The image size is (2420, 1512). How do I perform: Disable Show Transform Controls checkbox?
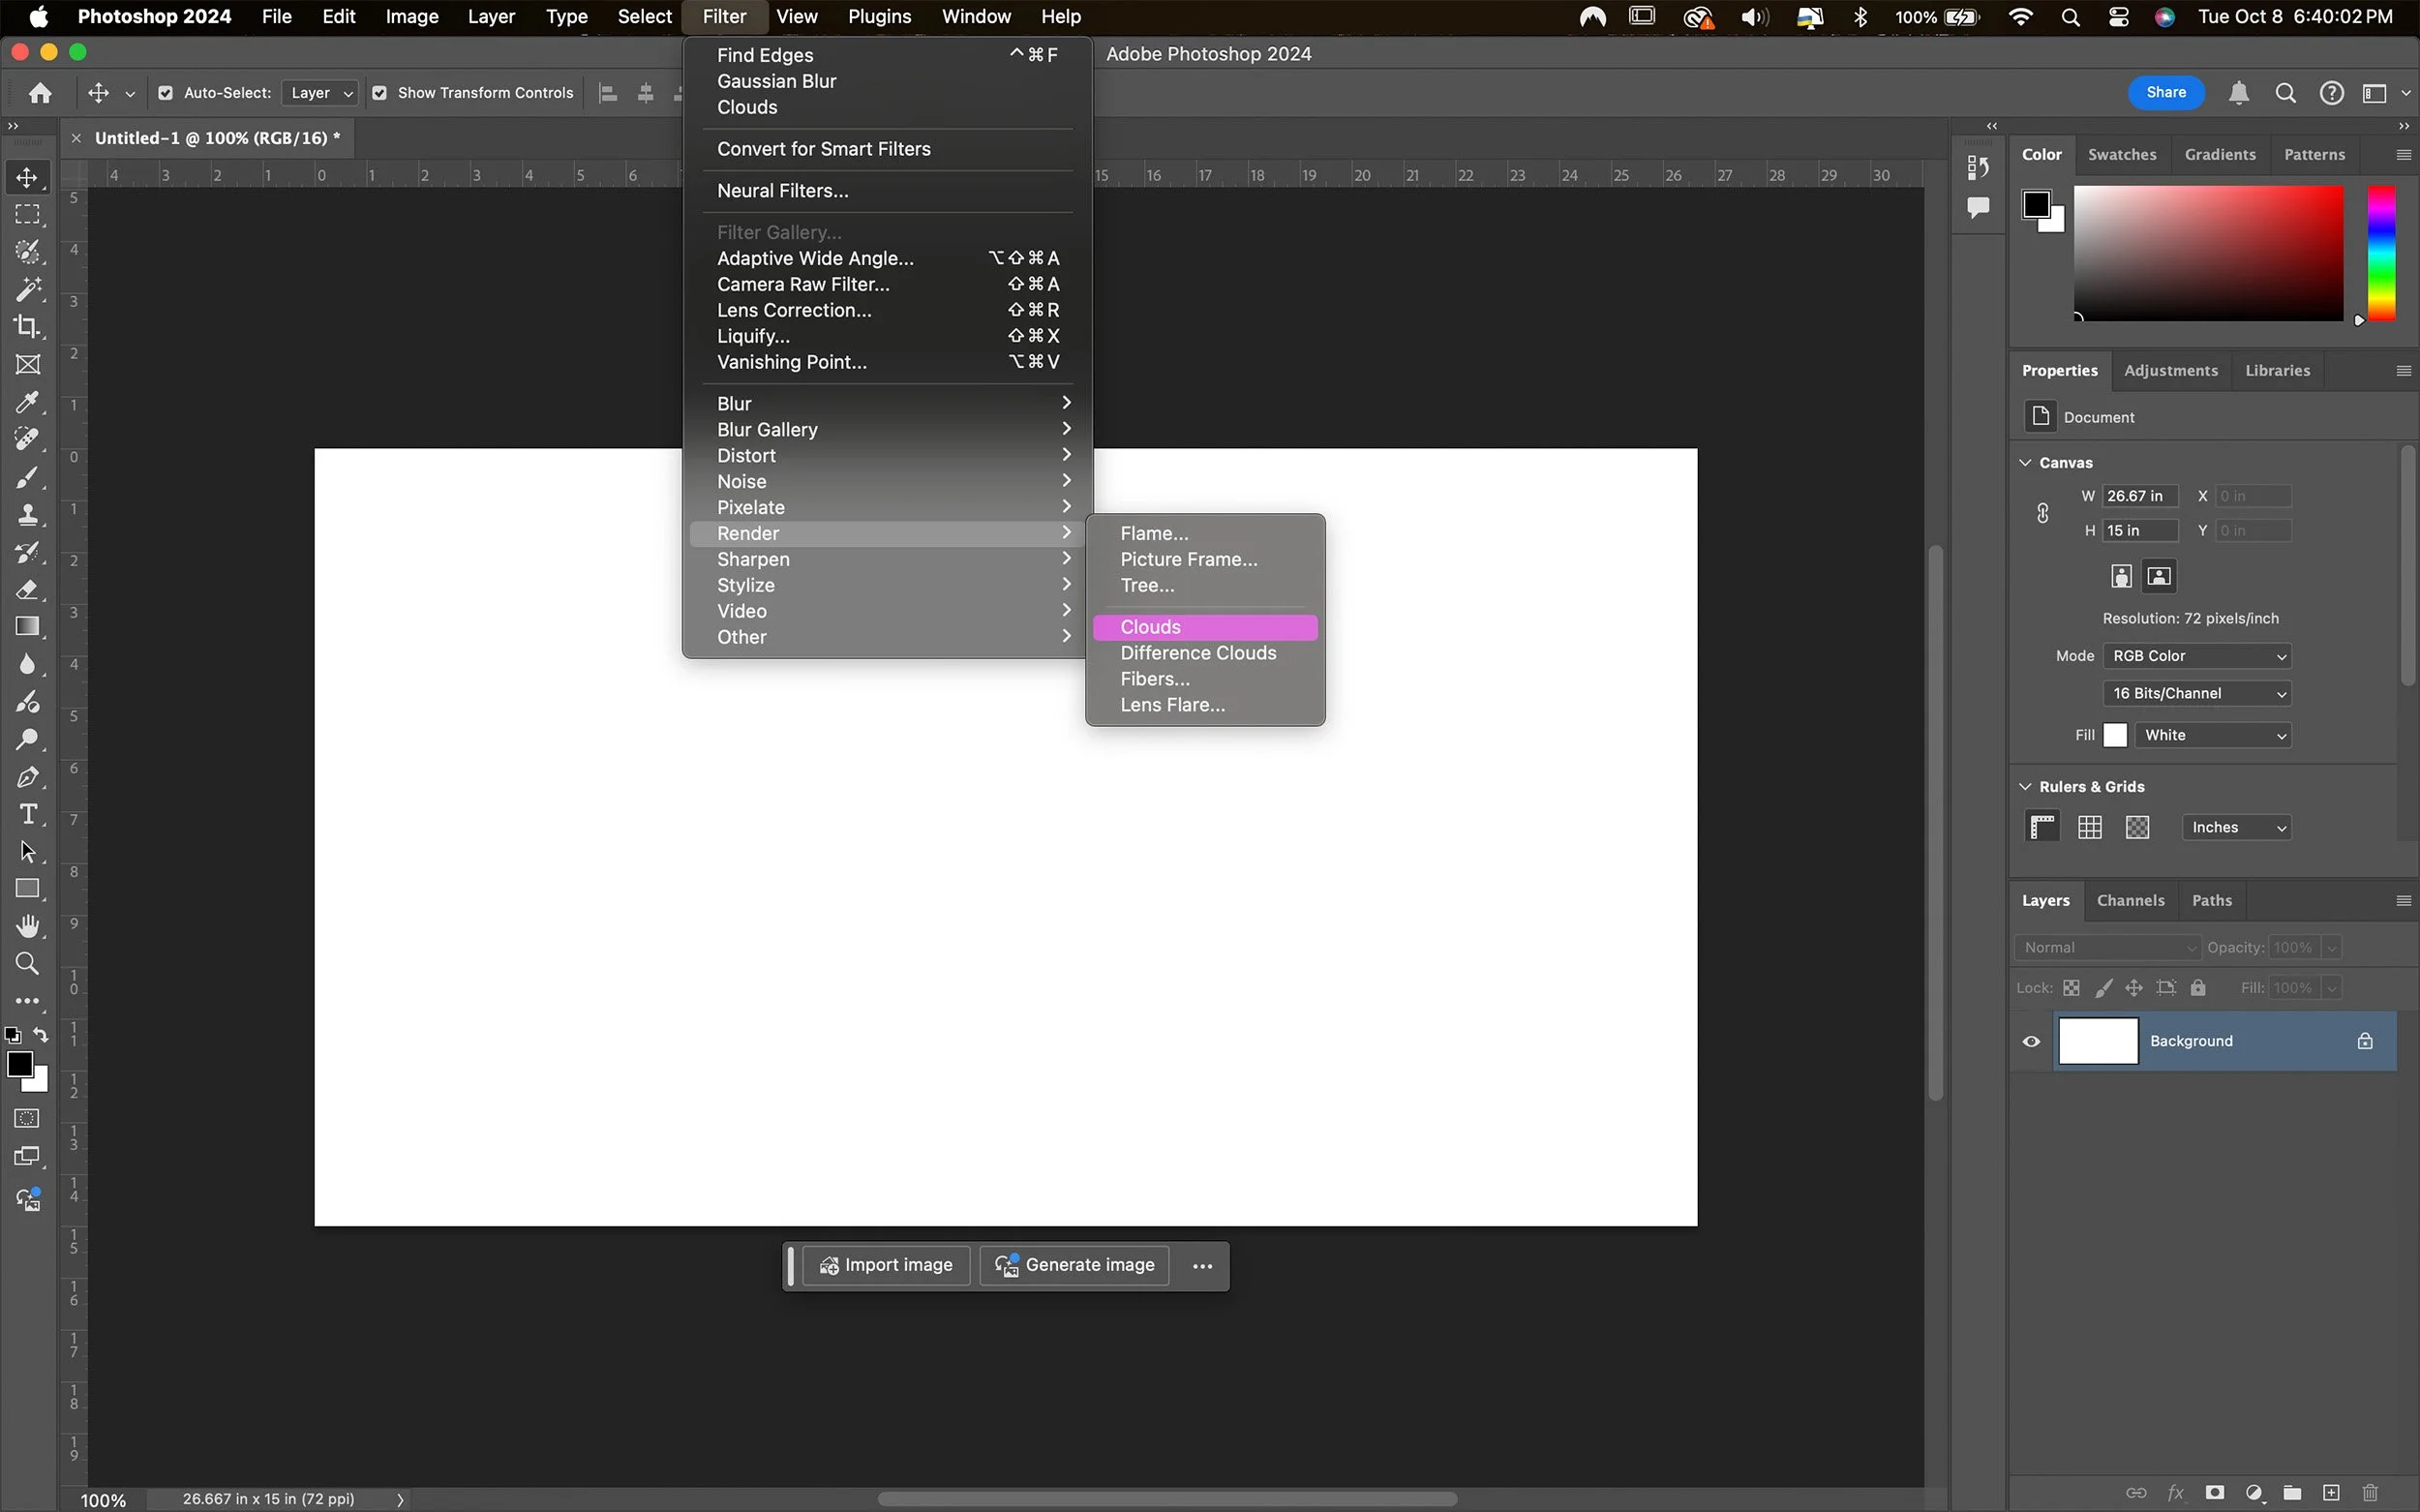coord(380,93)
